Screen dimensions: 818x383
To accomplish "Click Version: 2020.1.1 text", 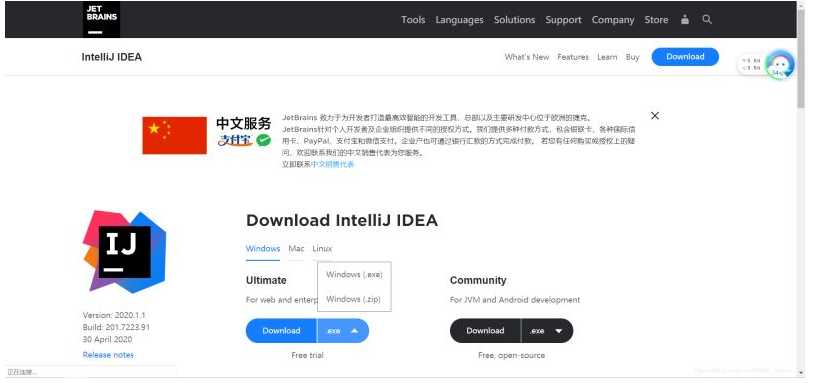I will pyautogui.click(x=114, y=315).
